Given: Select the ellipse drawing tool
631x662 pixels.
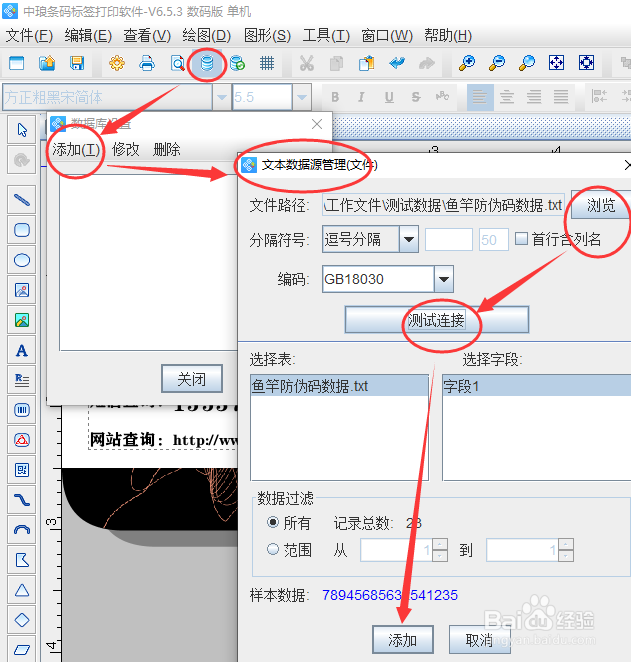Looking at the screenshot, I should pyautogui.click(x=22, y=260).
